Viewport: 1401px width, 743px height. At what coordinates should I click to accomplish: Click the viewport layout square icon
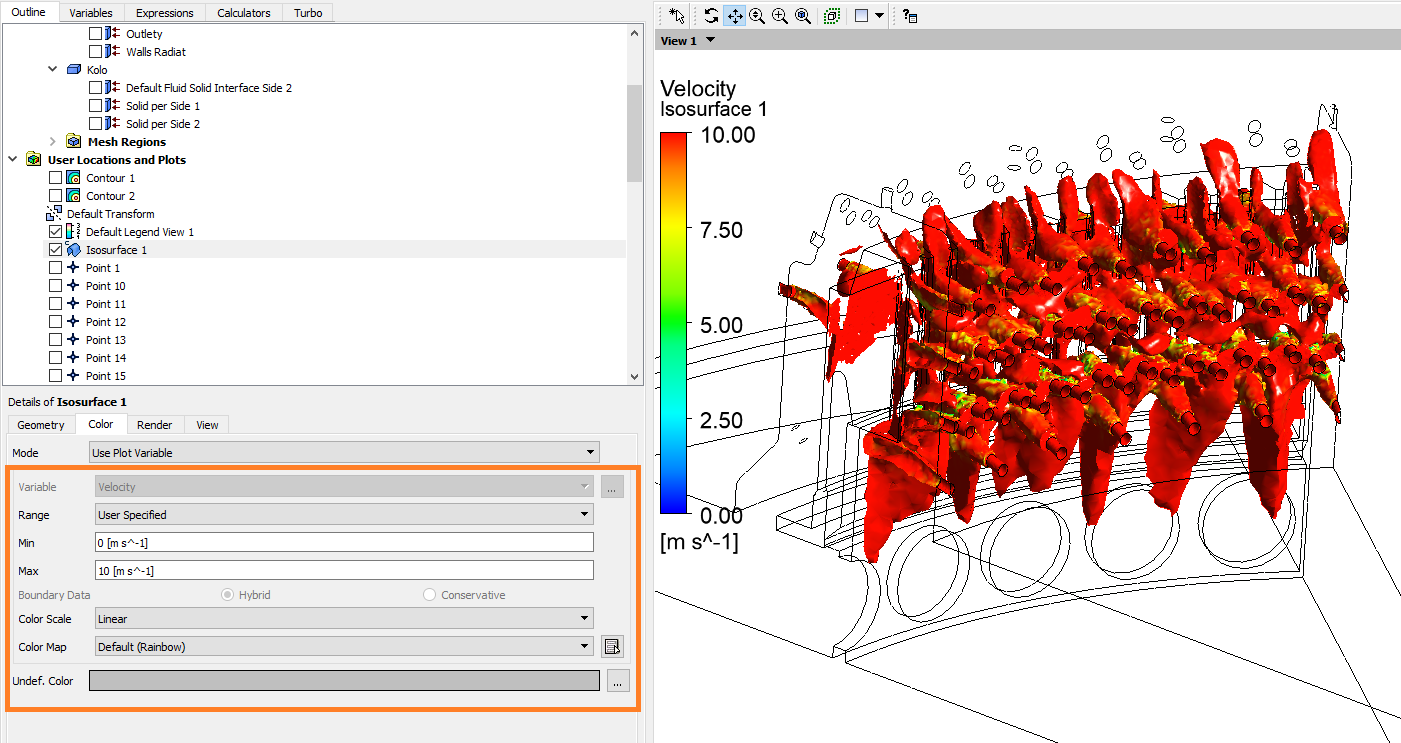(861, 16)
